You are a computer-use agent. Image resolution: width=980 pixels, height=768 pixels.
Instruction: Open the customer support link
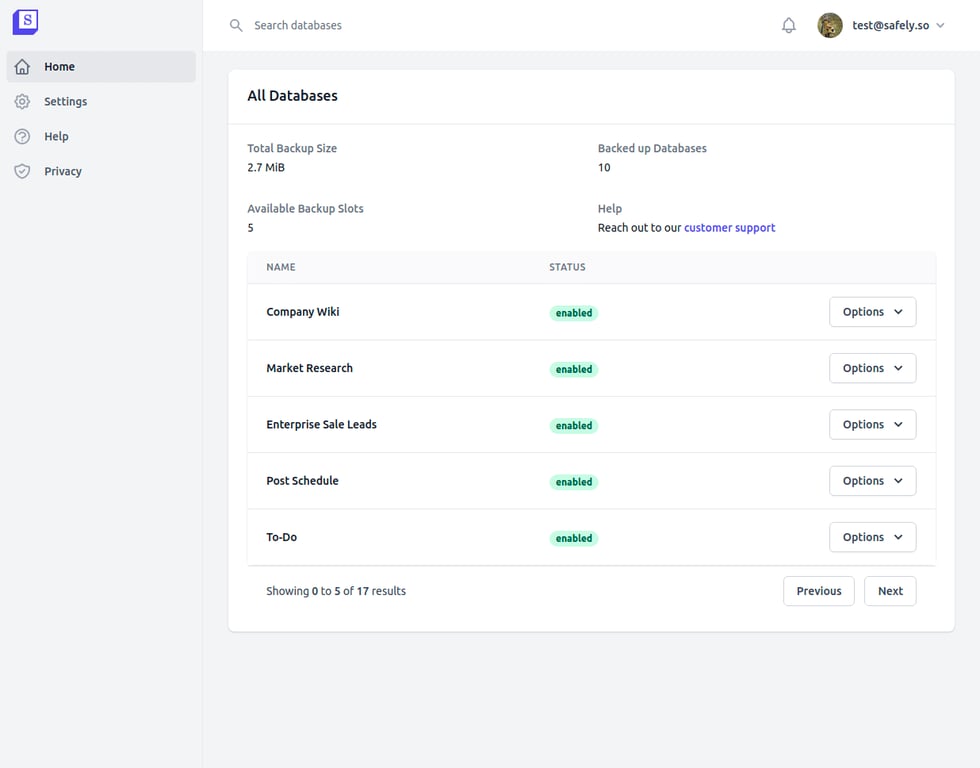tap(729, 228)
